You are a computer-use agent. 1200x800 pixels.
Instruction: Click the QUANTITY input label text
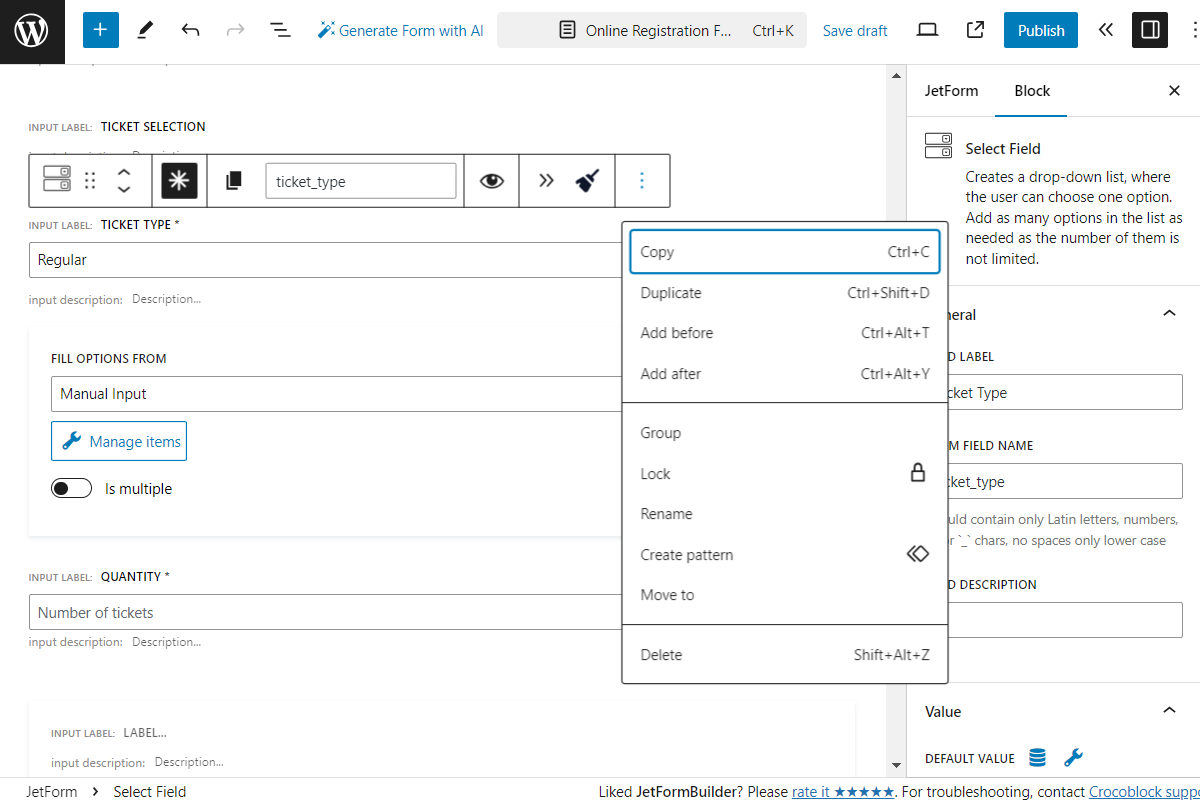click(131, 577)
